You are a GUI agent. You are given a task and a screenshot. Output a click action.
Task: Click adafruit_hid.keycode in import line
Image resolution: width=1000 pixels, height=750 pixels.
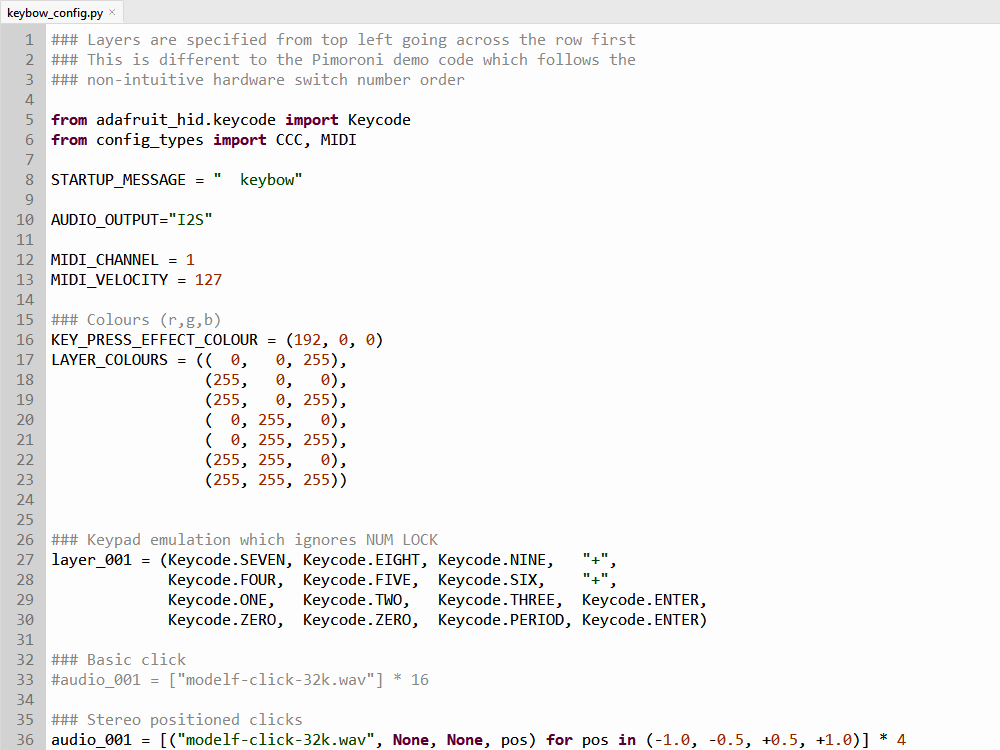(186, 120)
